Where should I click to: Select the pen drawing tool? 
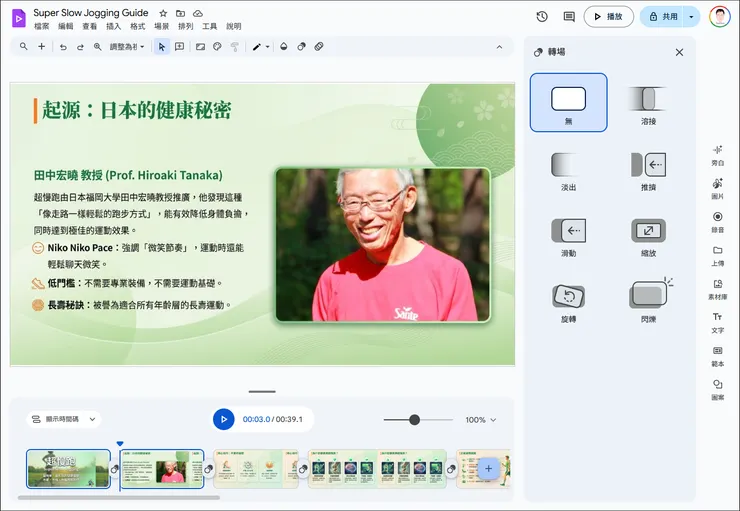[x=256, y=47]
